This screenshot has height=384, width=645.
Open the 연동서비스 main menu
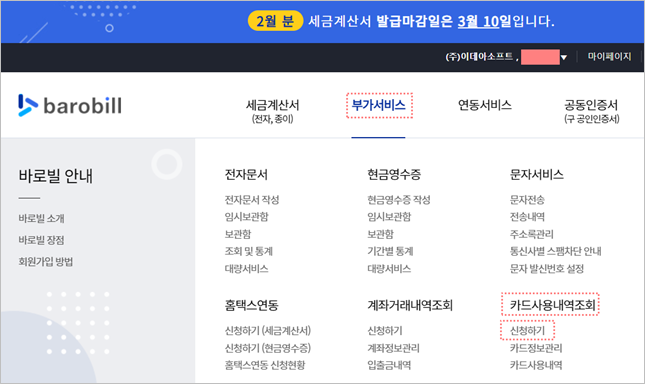click(485, 105)
